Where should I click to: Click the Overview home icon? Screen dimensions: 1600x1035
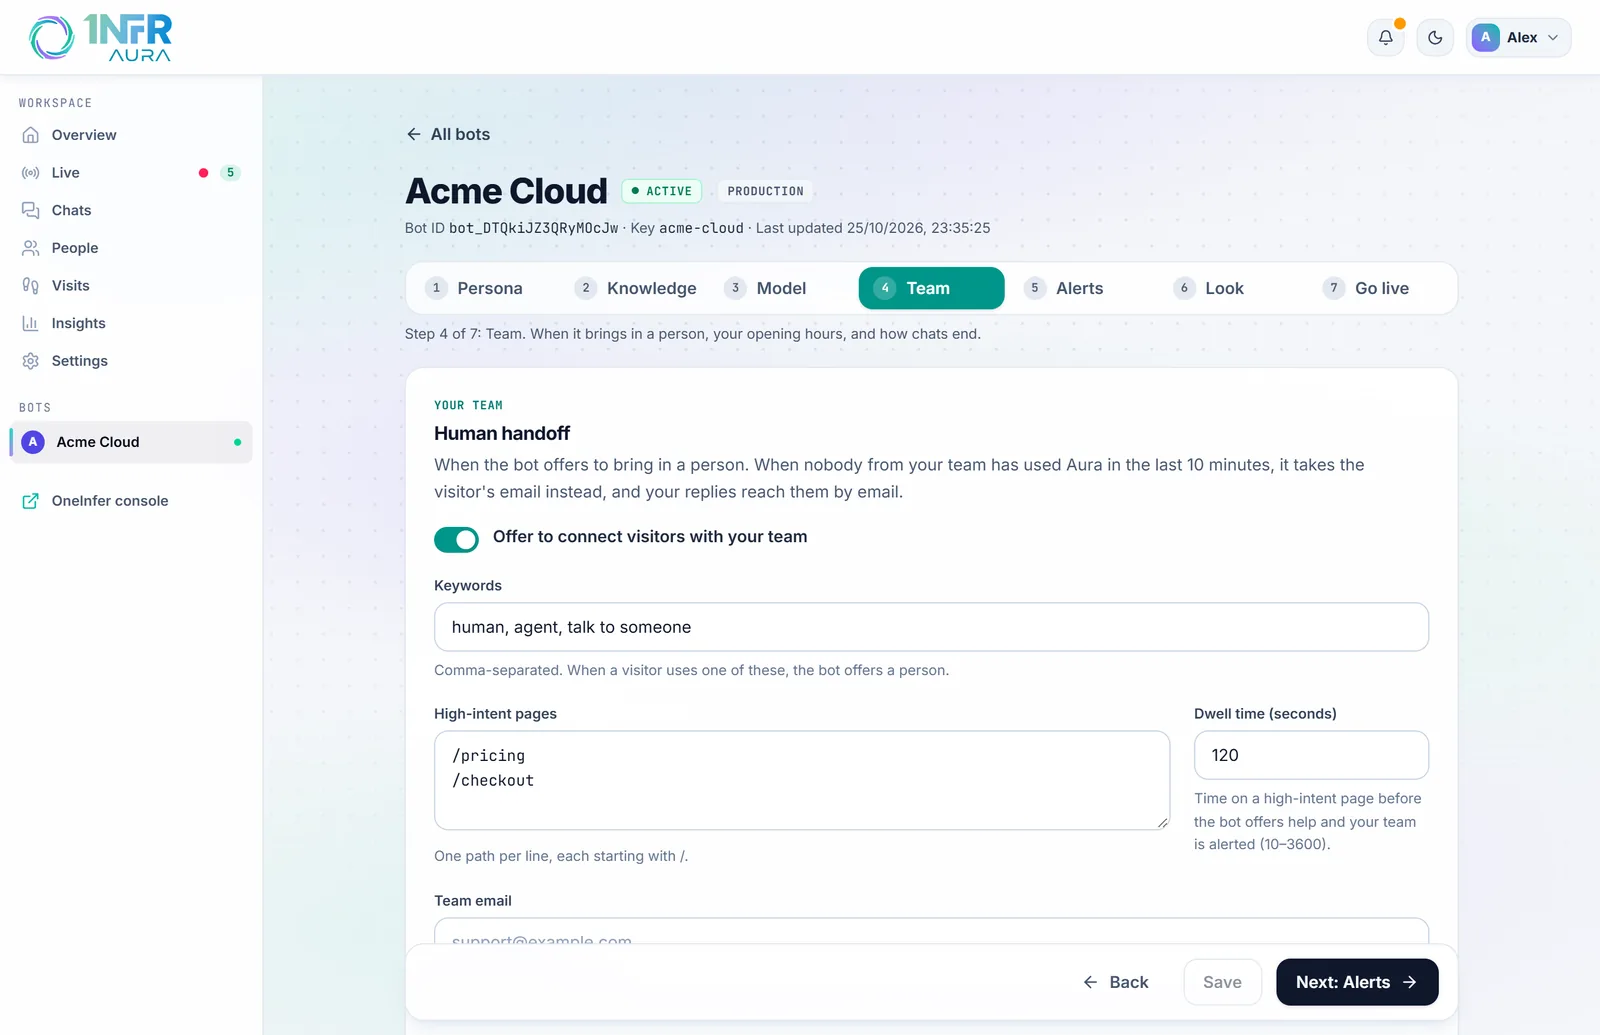[31, 135]
